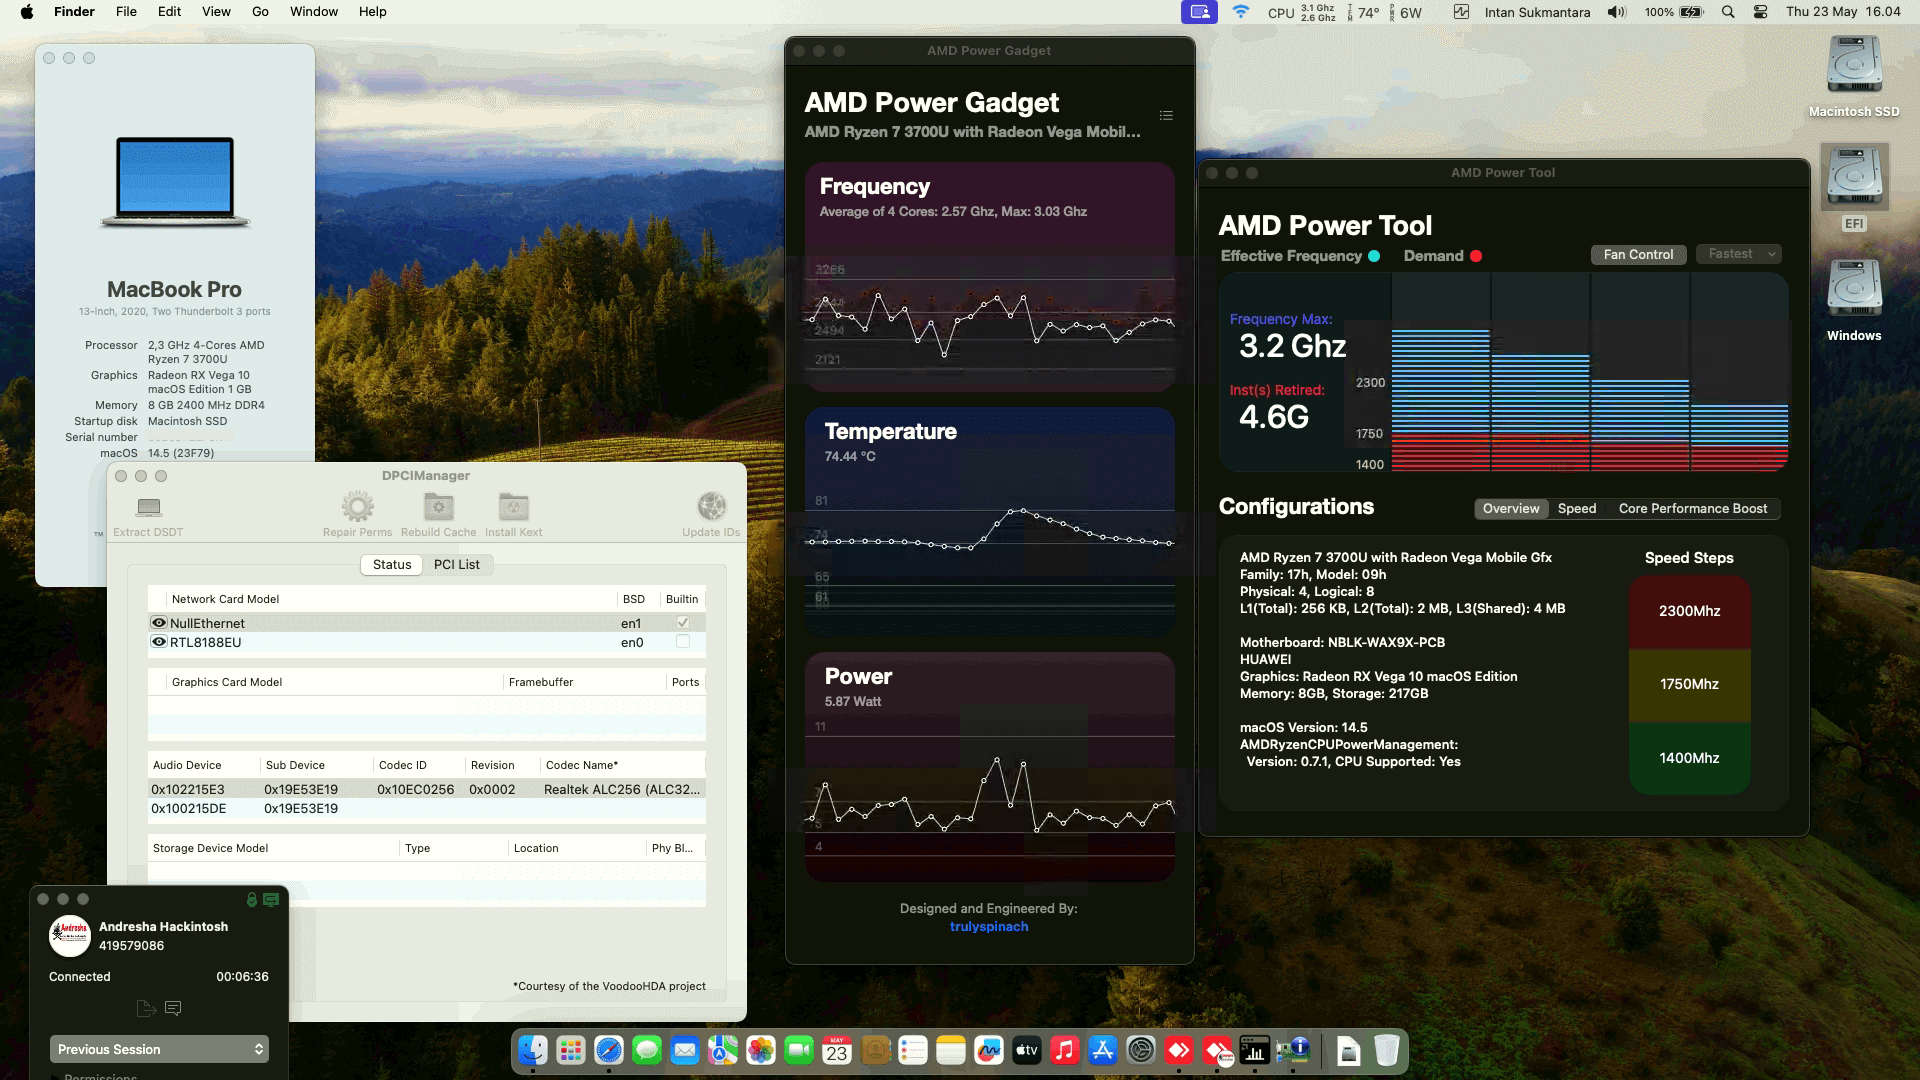
Task: Click the Update IDs globe icon
Action: pos(711,507)
